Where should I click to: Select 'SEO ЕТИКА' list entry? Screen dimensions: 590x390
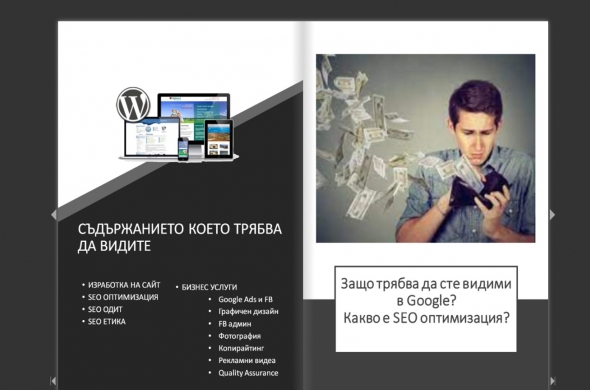click(106, 321)
